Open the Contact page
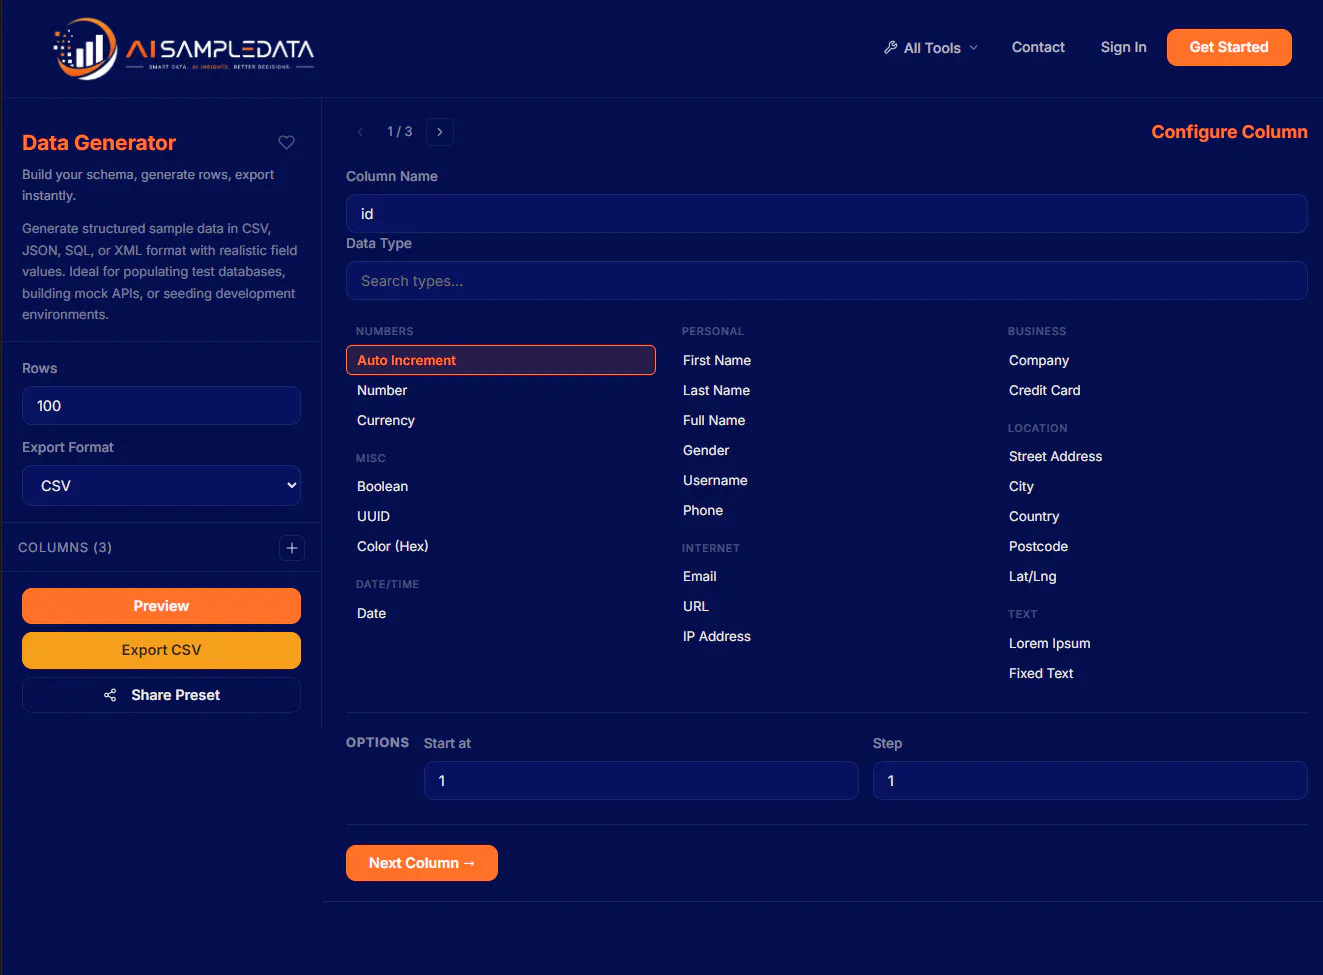This screenshot has height=975, width=1323. click(x=1038, y=47)
